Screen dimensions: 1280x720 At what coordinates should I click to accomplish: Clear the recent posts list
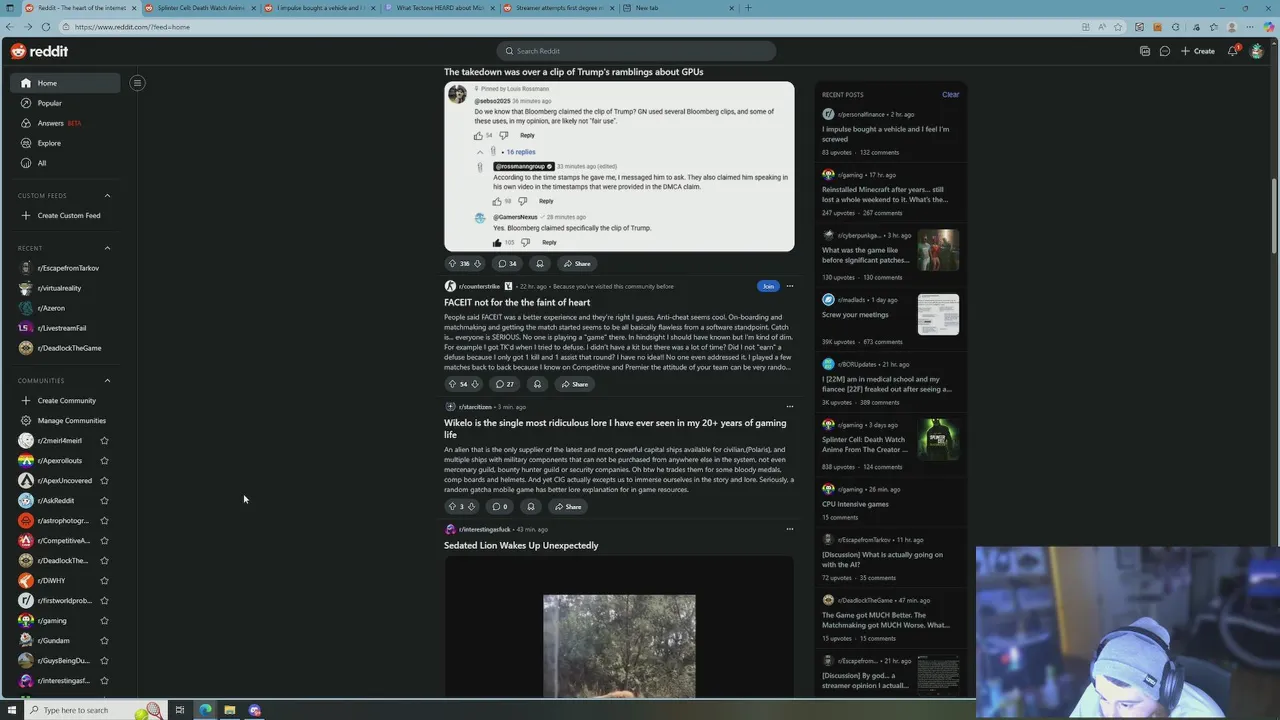click(950, 95)
